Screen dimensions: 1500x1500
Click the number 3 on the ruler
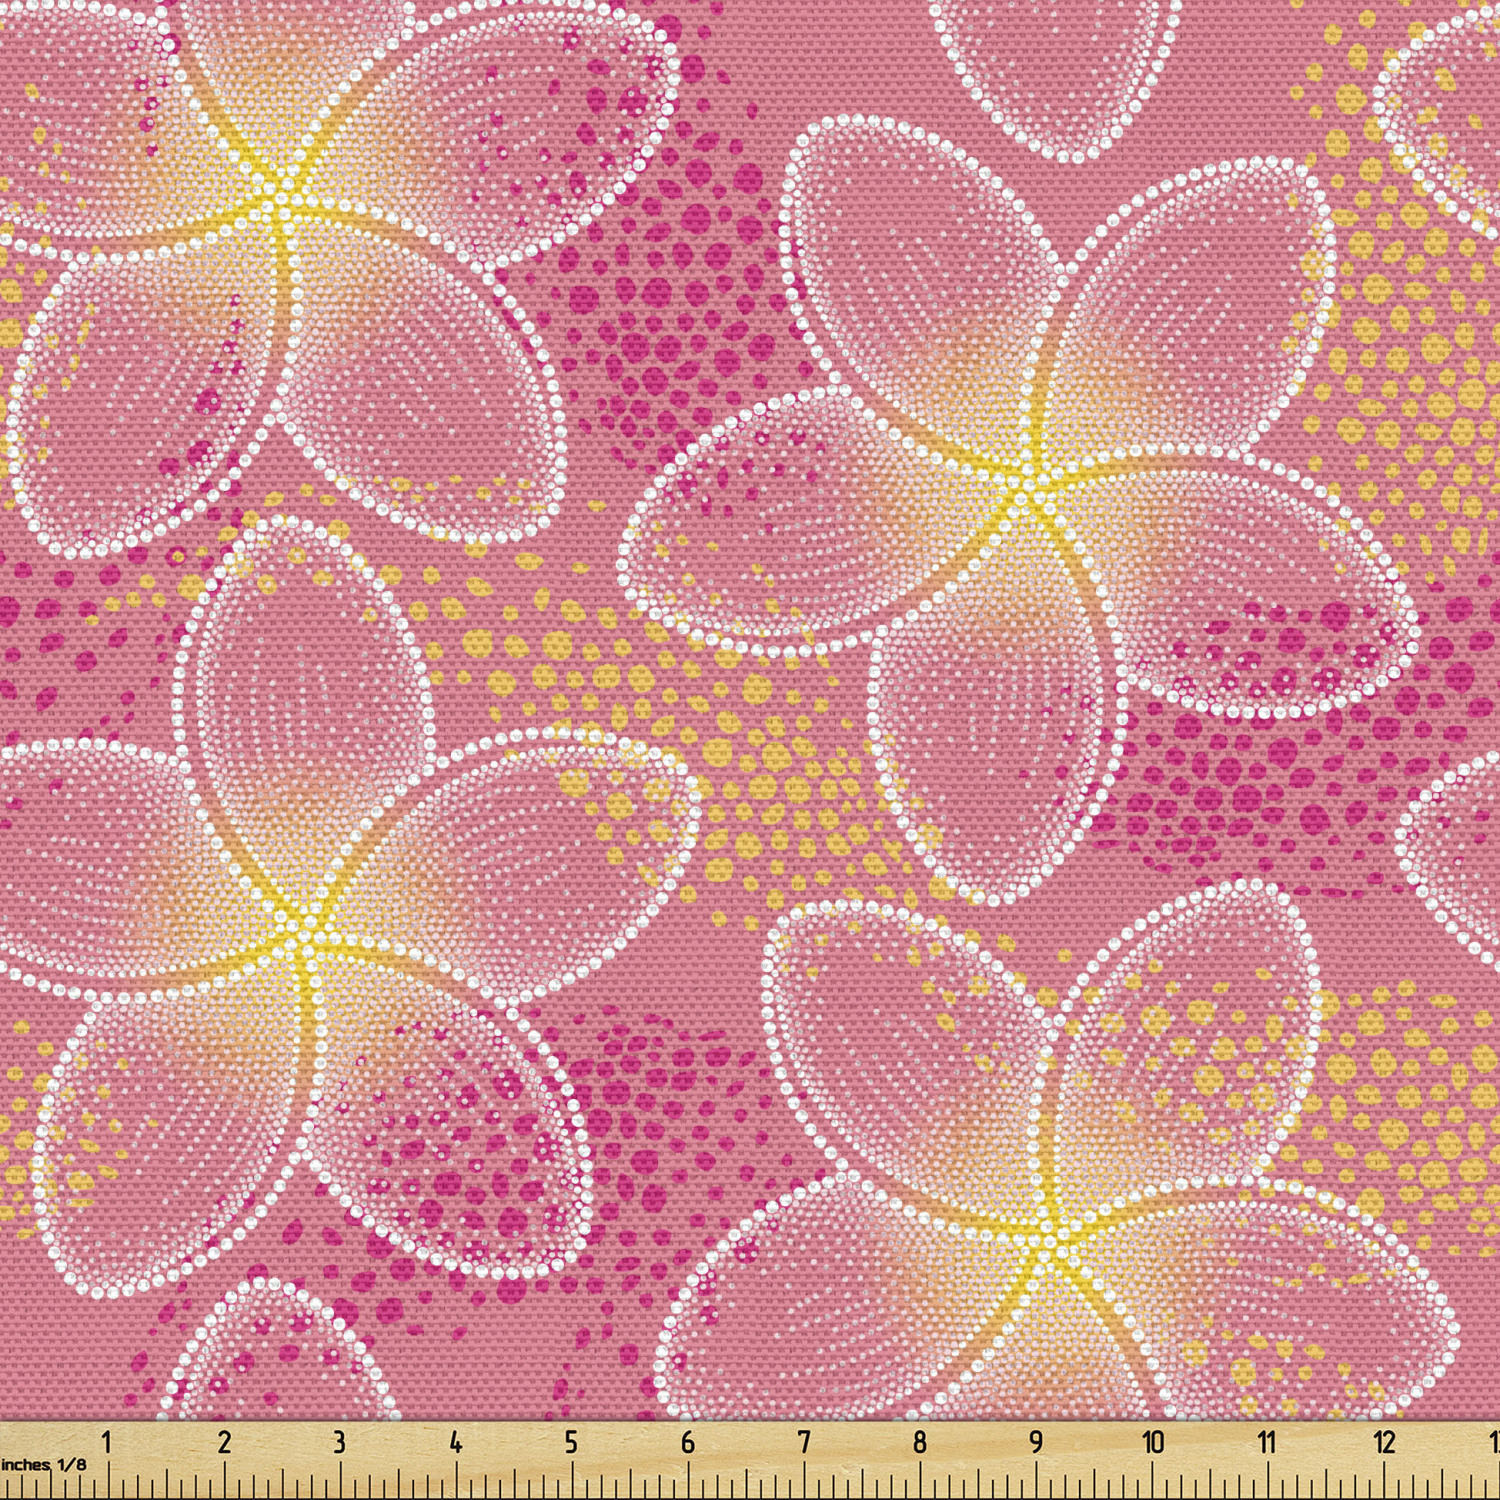pyautogui.click(x=339, y=1442)
